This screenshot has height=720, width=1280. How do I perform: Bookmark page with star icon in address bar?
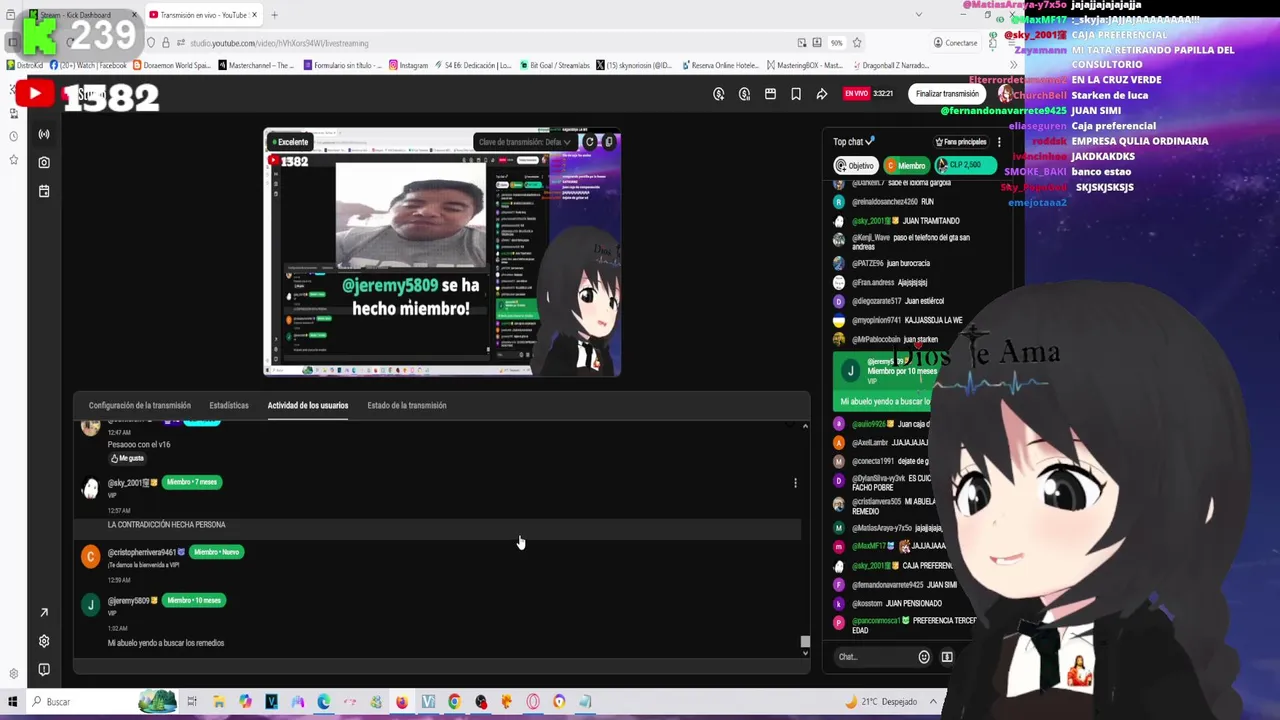(857, 43)
